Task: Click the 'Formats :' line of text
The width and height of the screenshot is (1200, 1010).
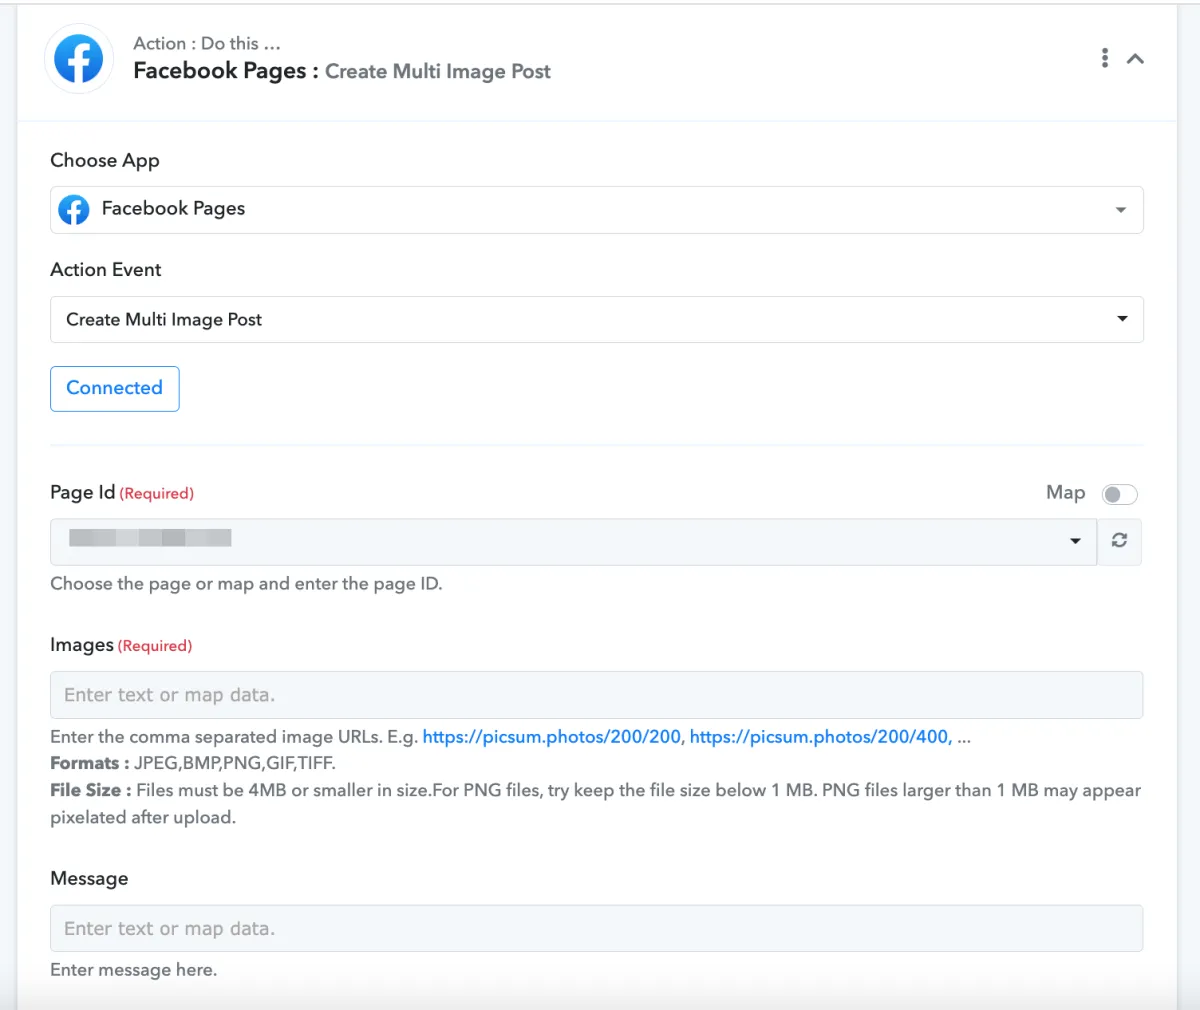Action: 193,763
